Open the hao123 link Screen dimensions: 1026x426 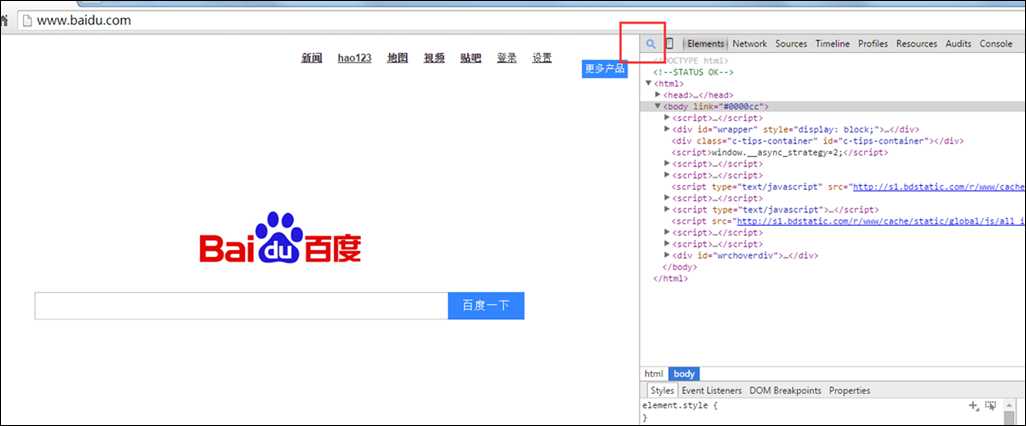(355, 58)
